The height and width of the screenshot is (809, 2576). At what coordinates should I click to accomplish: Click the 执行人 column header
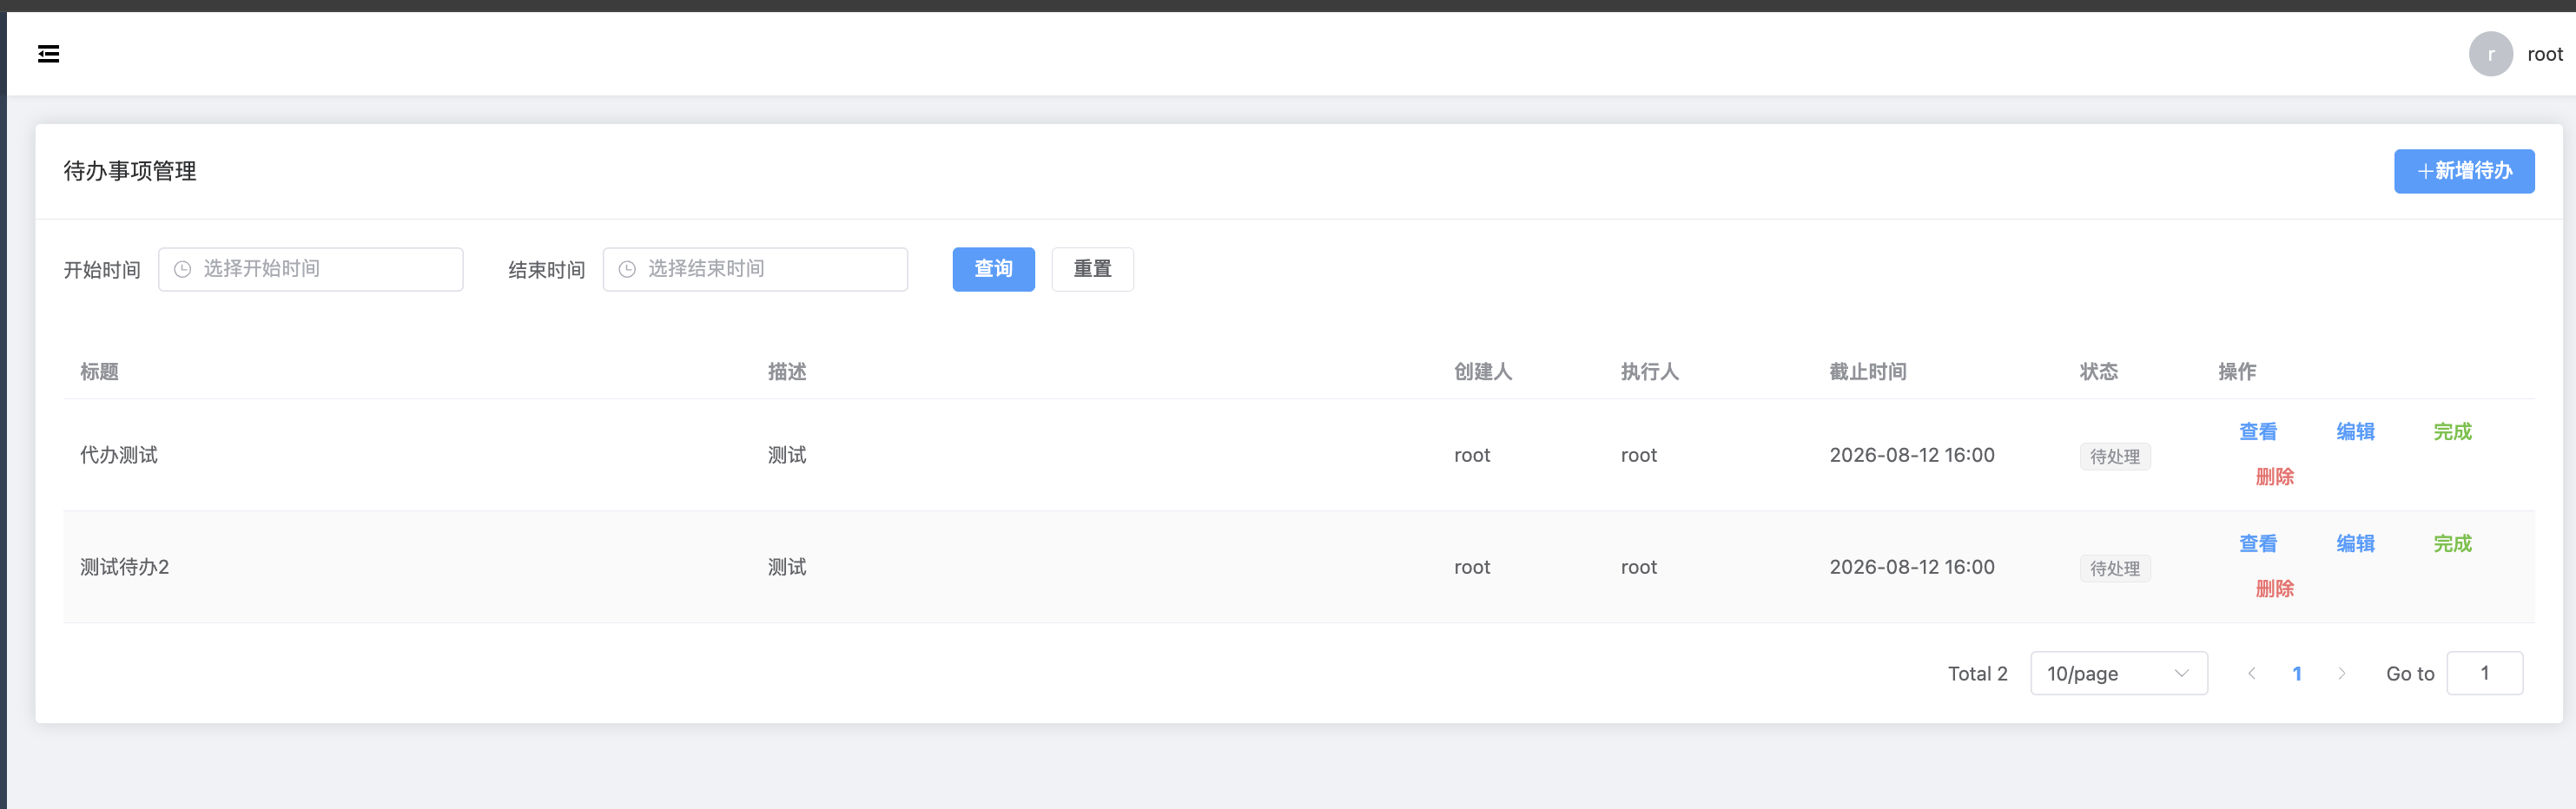point(1649,372)
